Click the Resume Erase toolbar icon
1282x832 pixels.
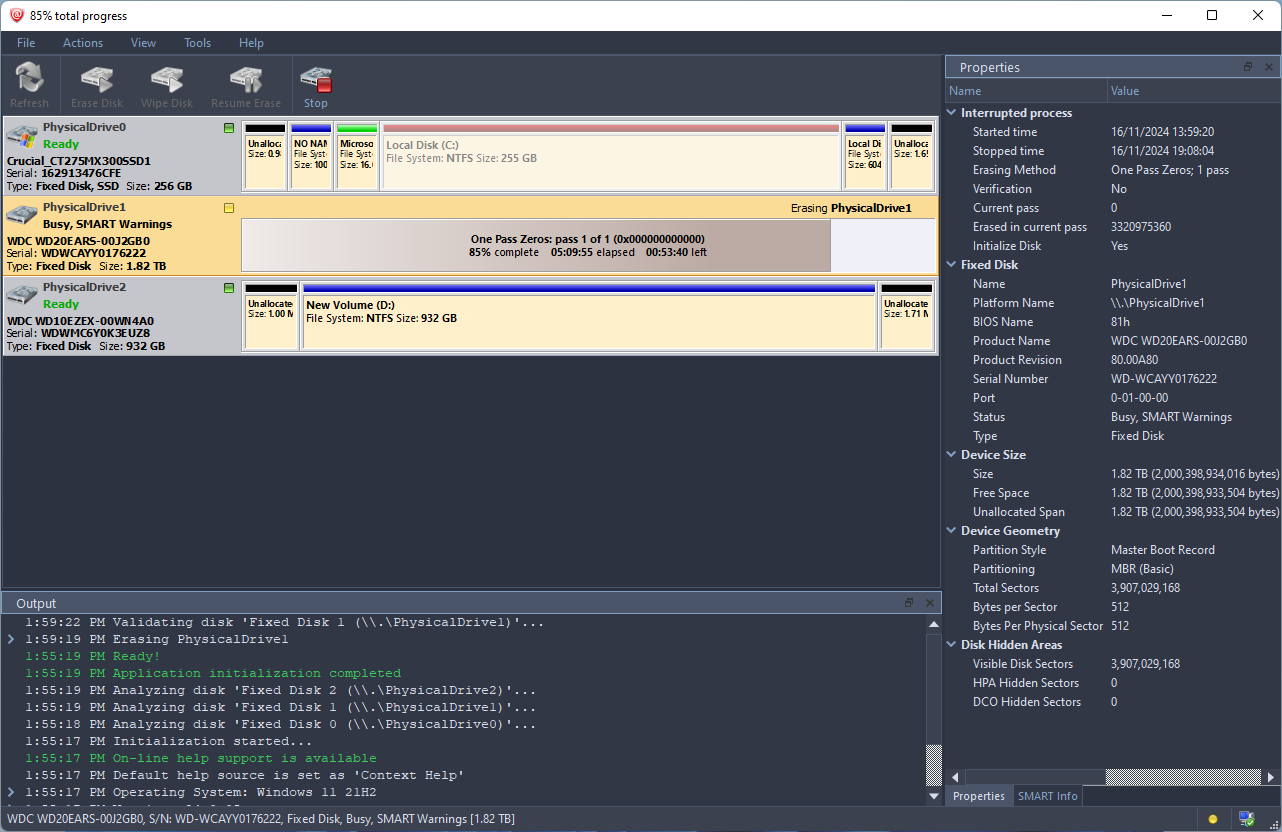coord(245,83)
